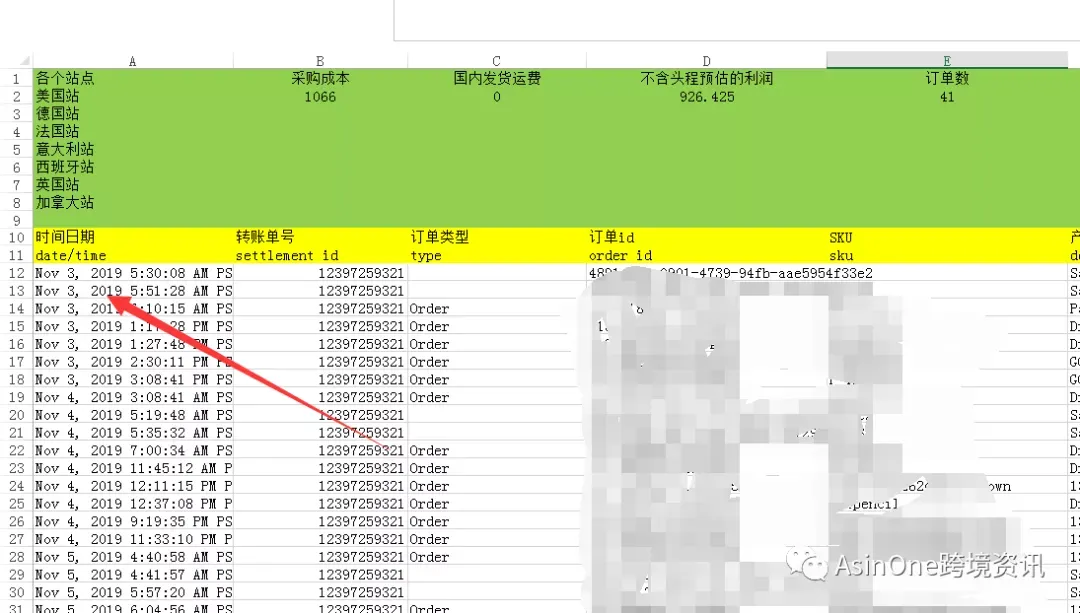Screen dimensions: 1080x613
Task: Select column C header
Action: (x=497, y=61)
